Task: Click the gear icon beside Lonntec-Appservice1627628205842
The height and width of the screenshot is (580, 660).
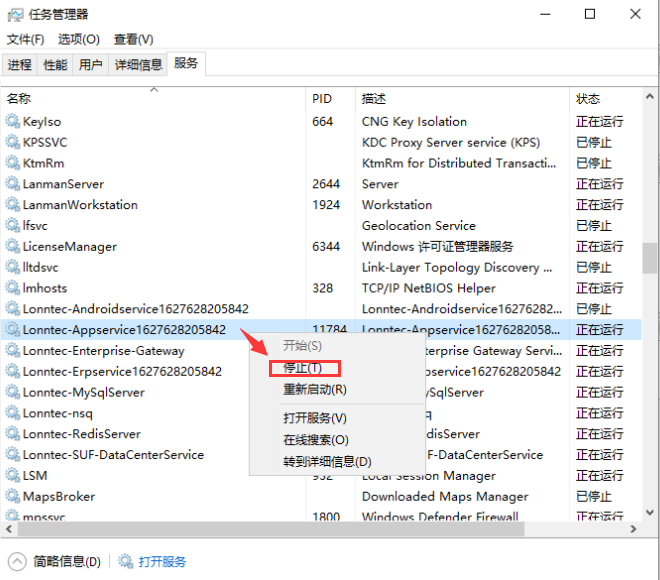Action: point(13,330)
